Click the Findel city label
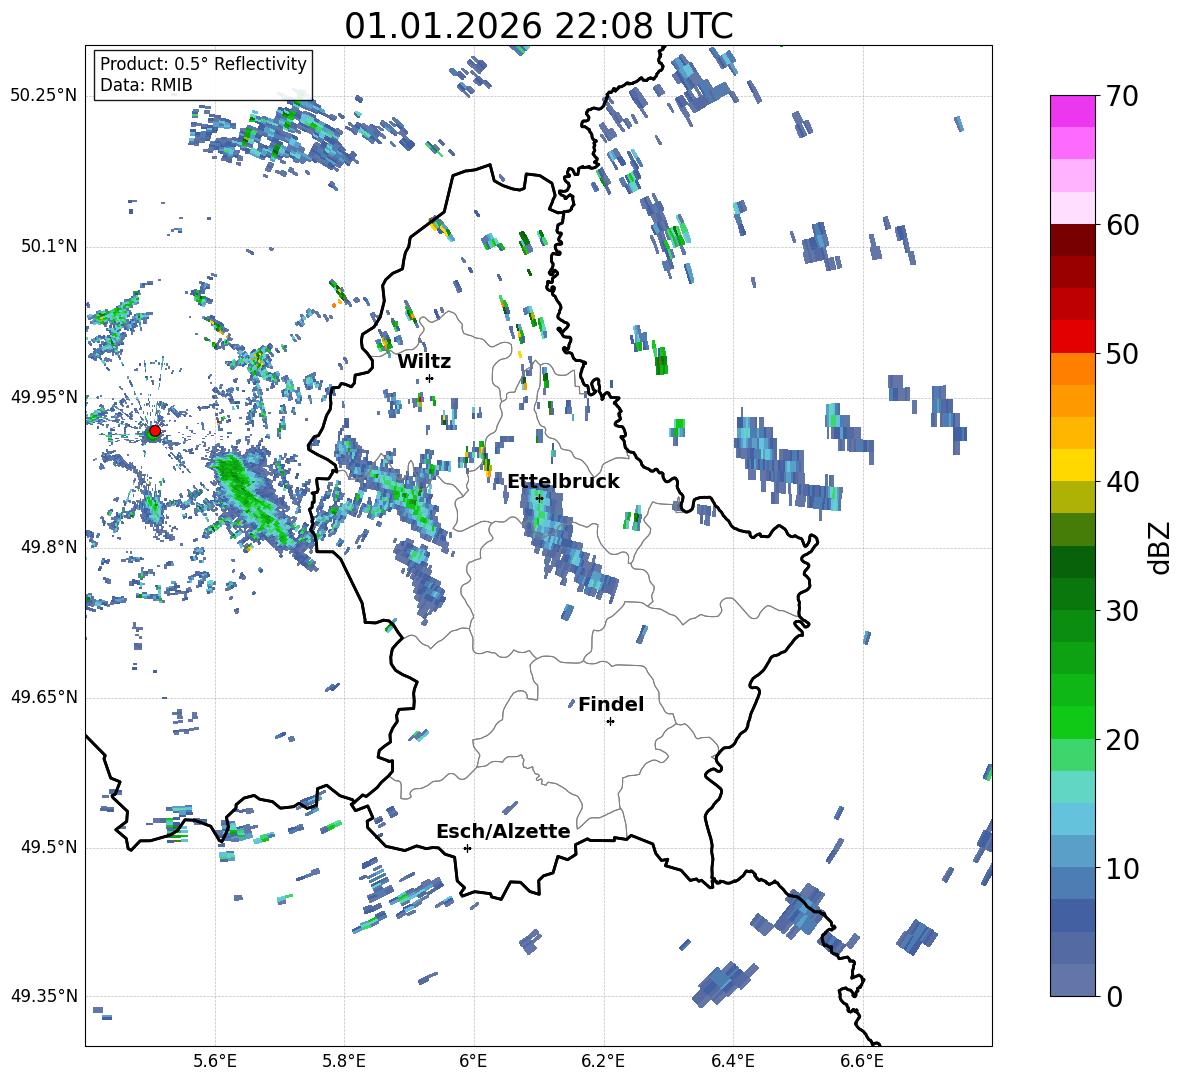 point(611,704)
